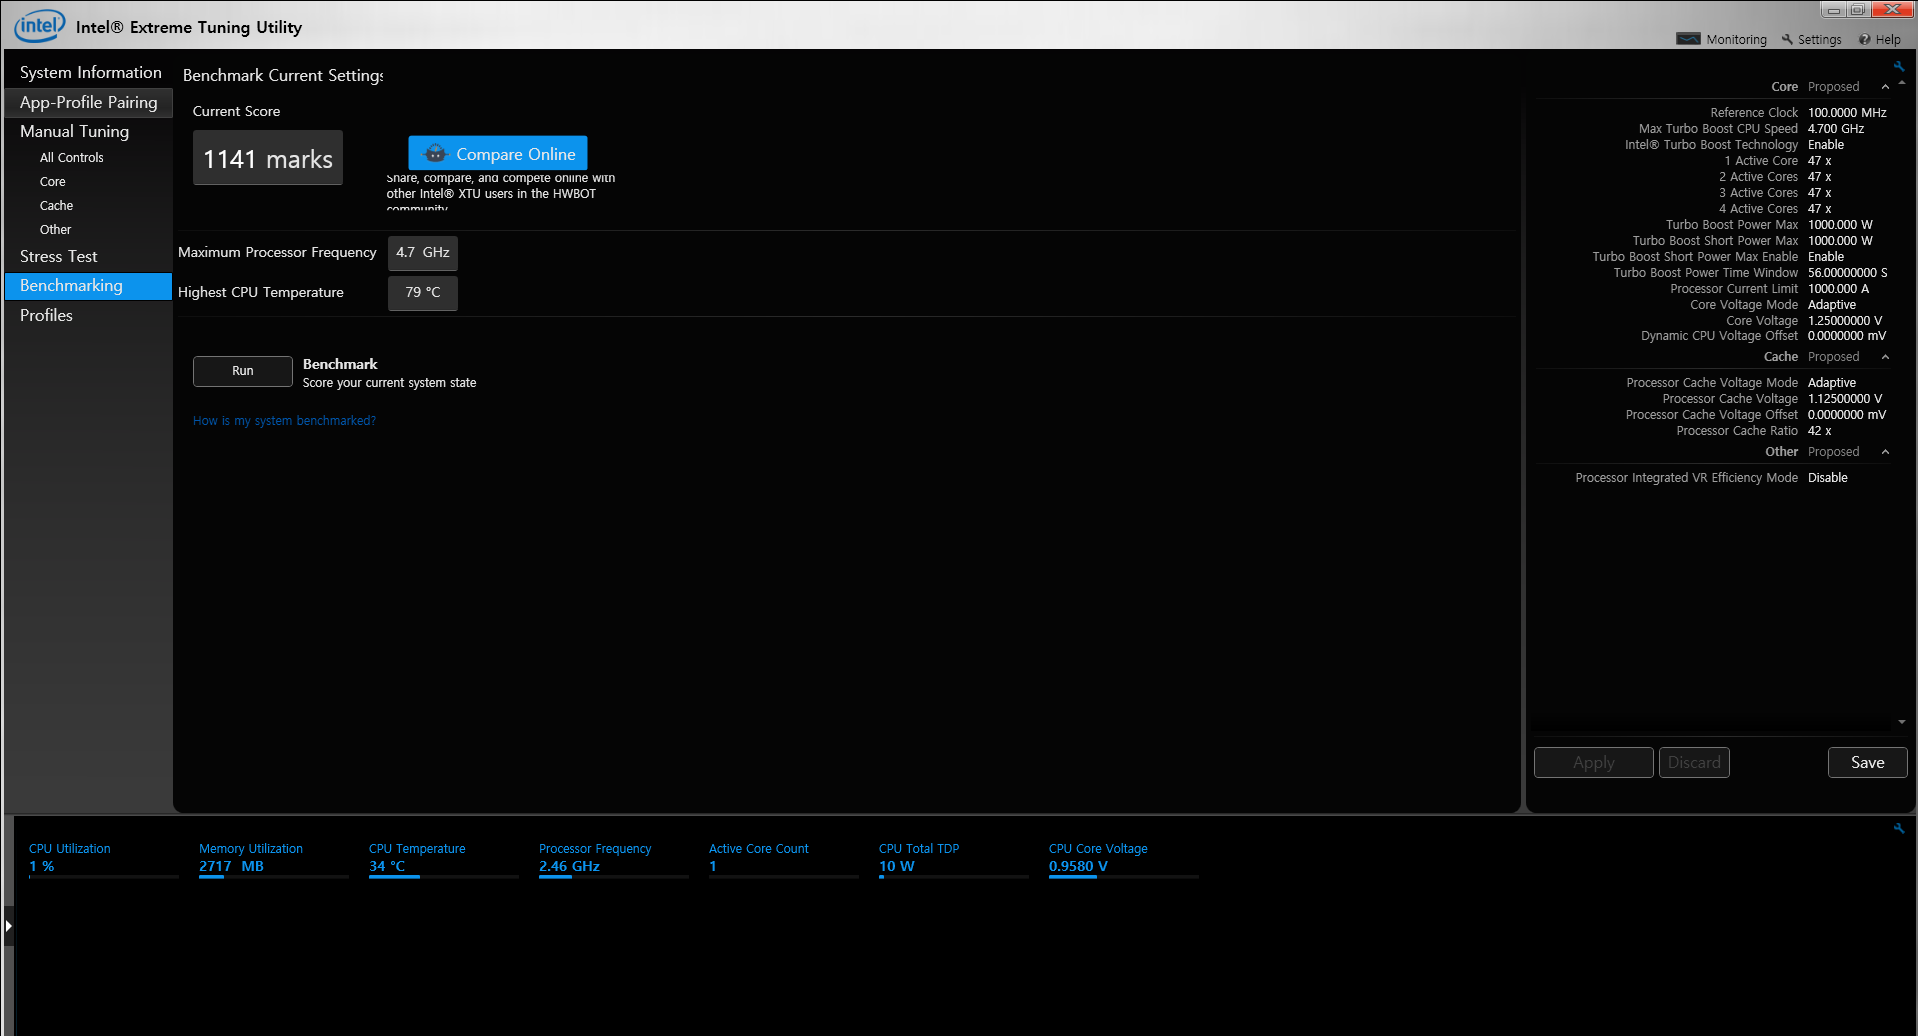Expand the monitoring panel side arrow
The height and width of the screenshot is (1036, 1918).
click(x=9, y=926)
